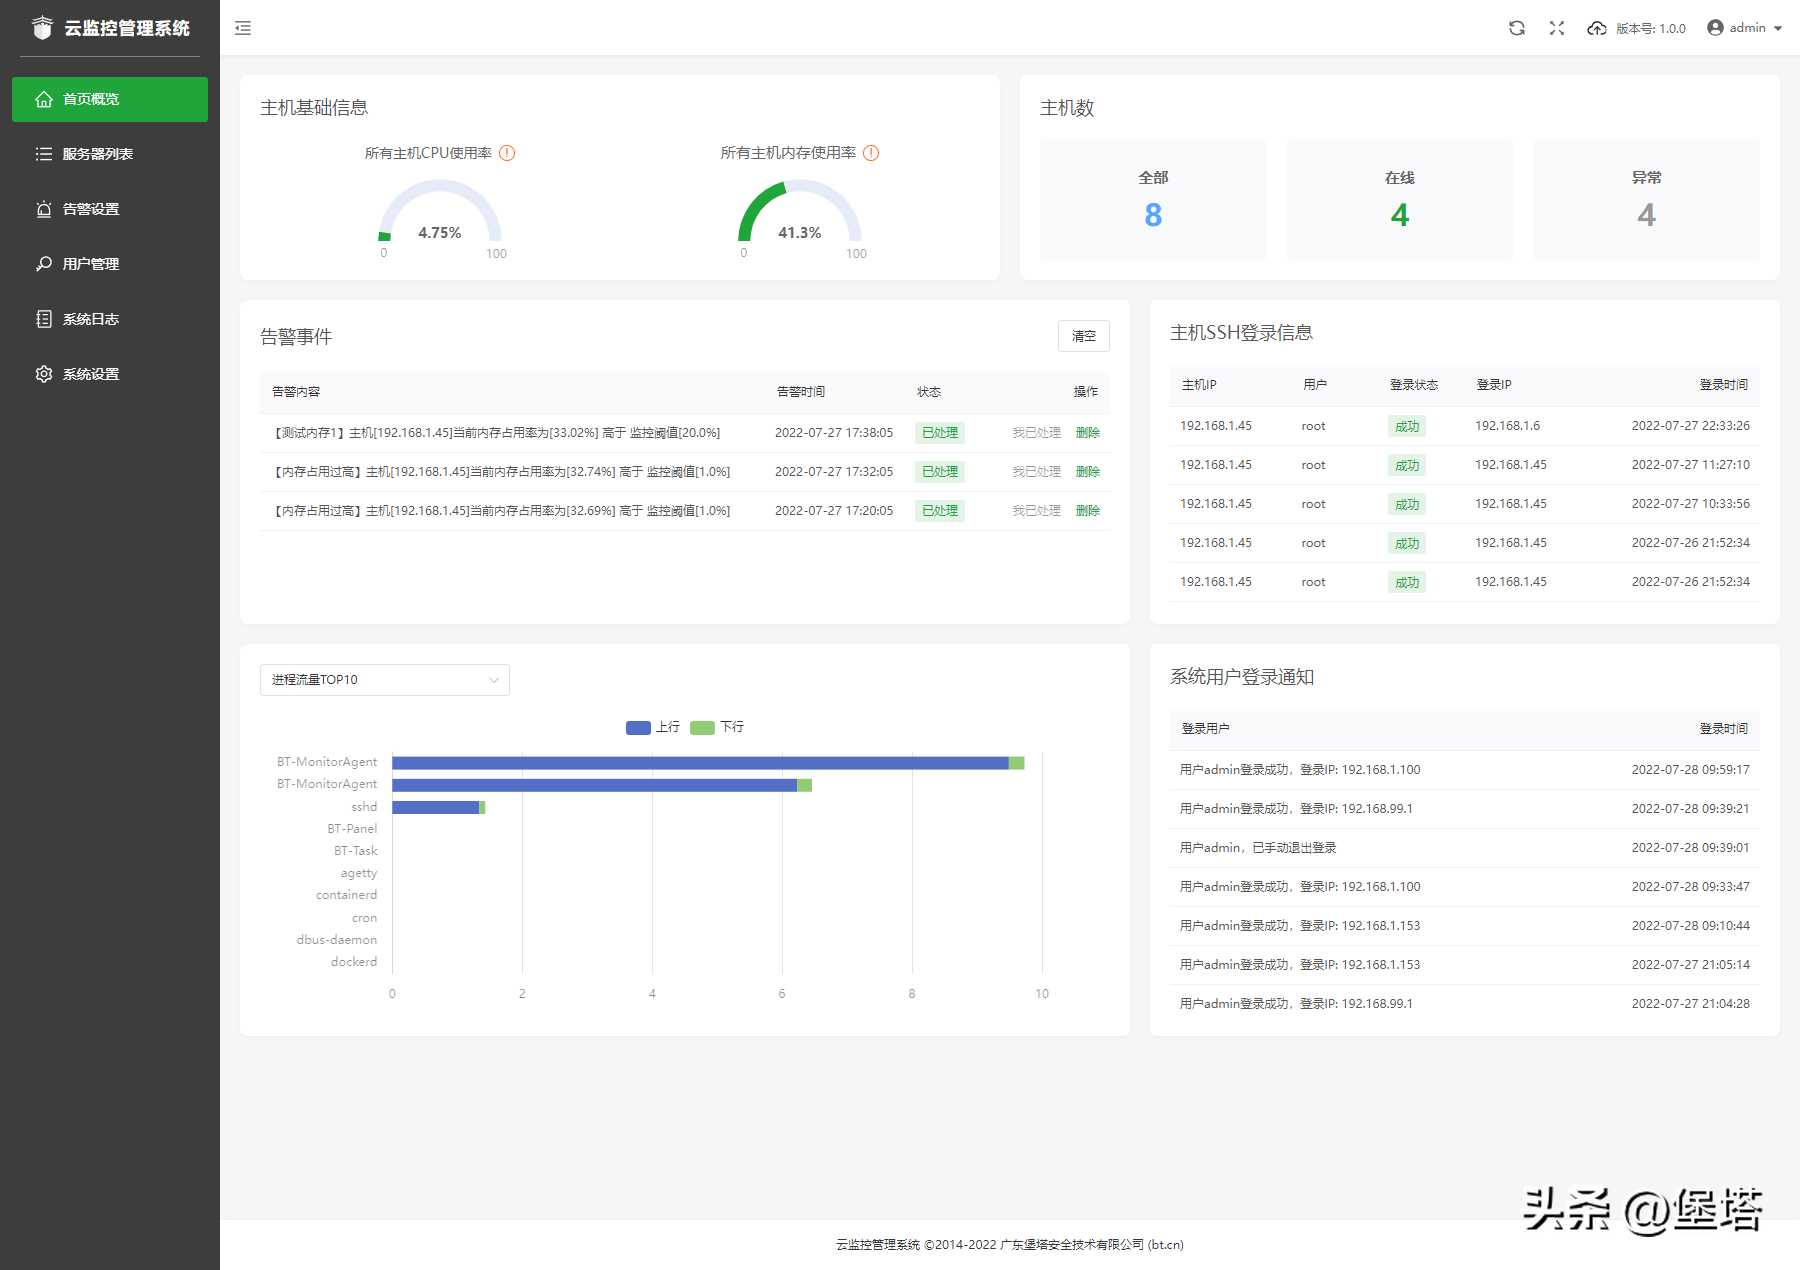Click the 全部 hosts card showing 8

point(1153,200)
